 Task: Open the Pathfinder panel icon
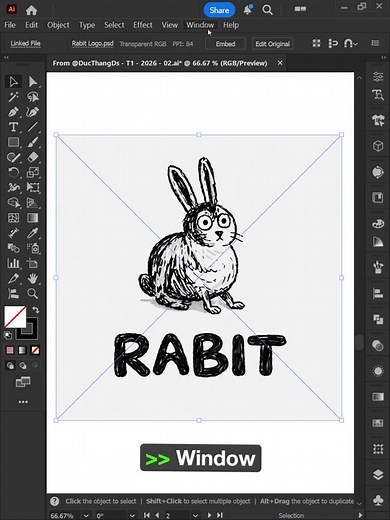[378, 319]
